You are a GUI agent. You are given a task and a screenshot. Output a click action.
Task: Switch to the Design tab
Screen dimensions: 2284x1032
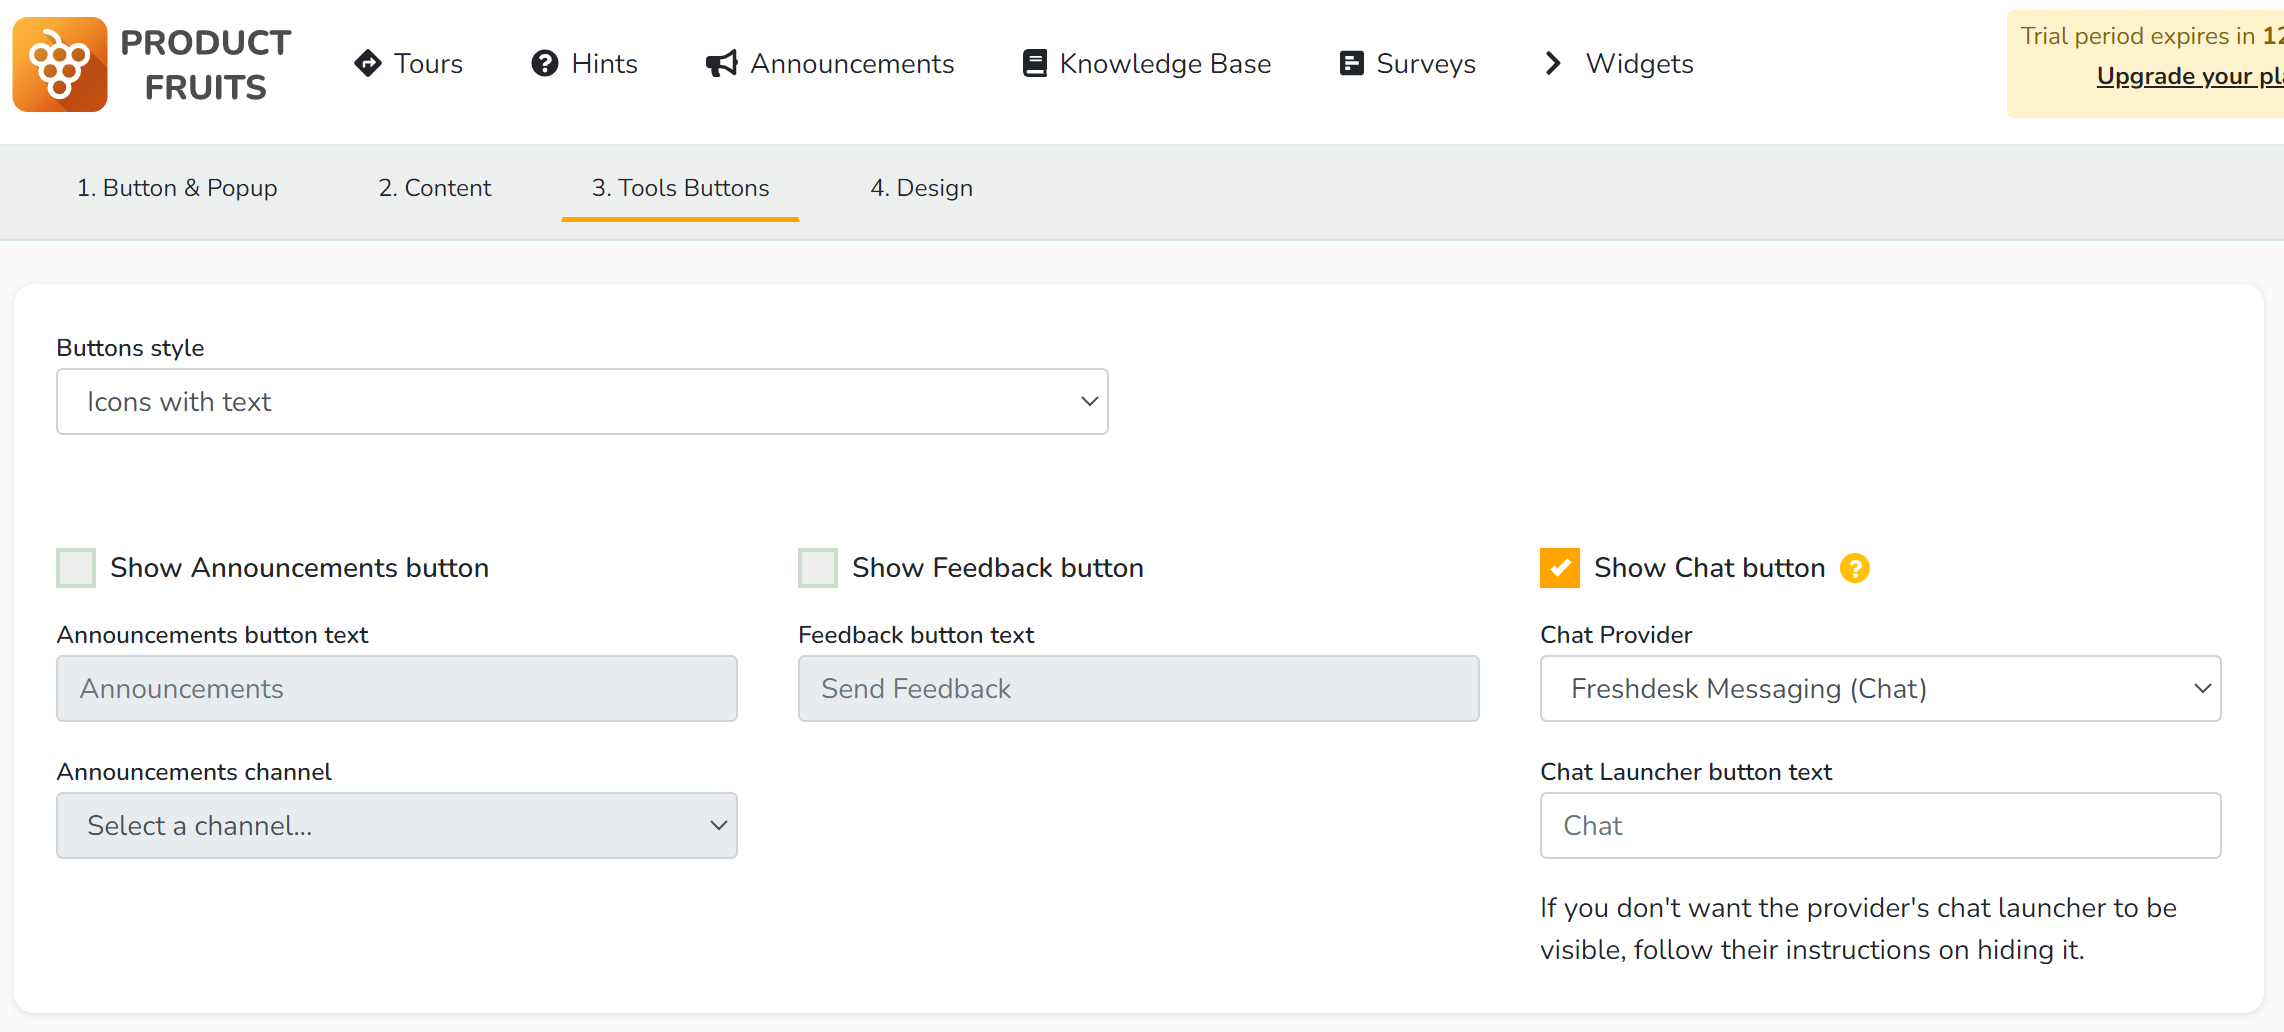[921, 188]
